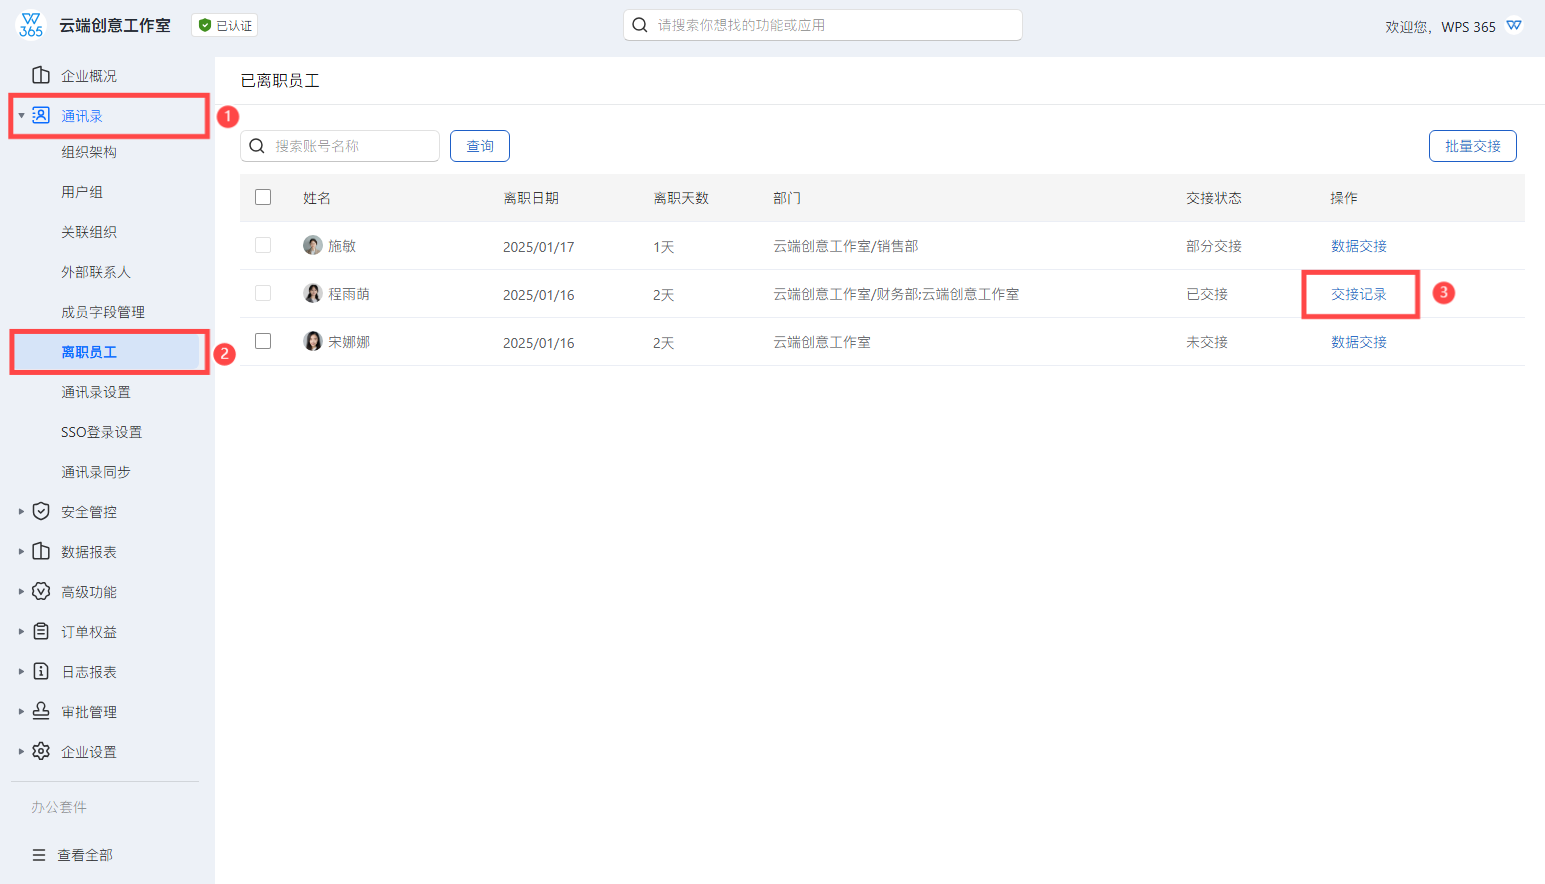Click the 订单权益 clipboard icon
1545x884 pixels.
41,631
